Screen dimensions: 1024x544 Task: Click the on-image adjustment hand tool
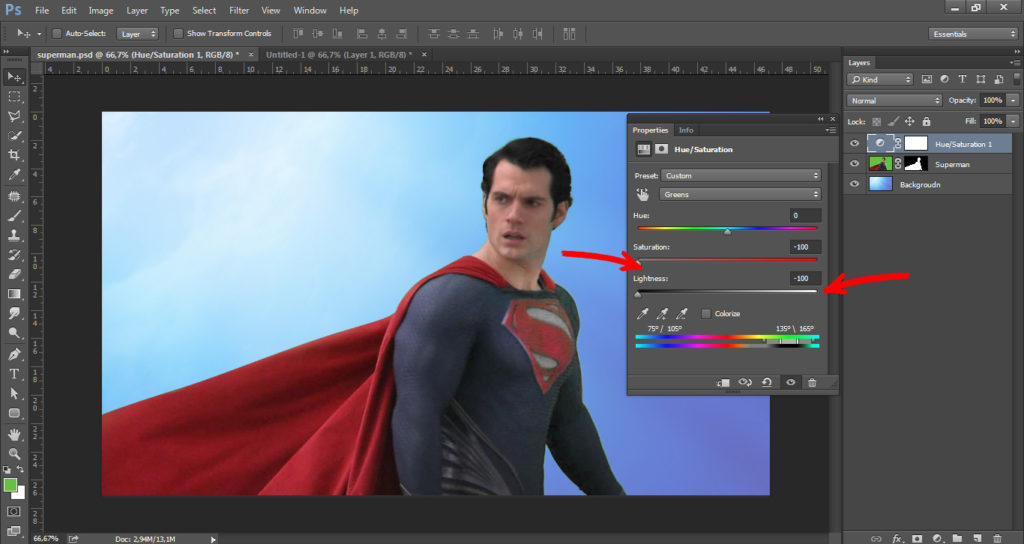point(643,194)
